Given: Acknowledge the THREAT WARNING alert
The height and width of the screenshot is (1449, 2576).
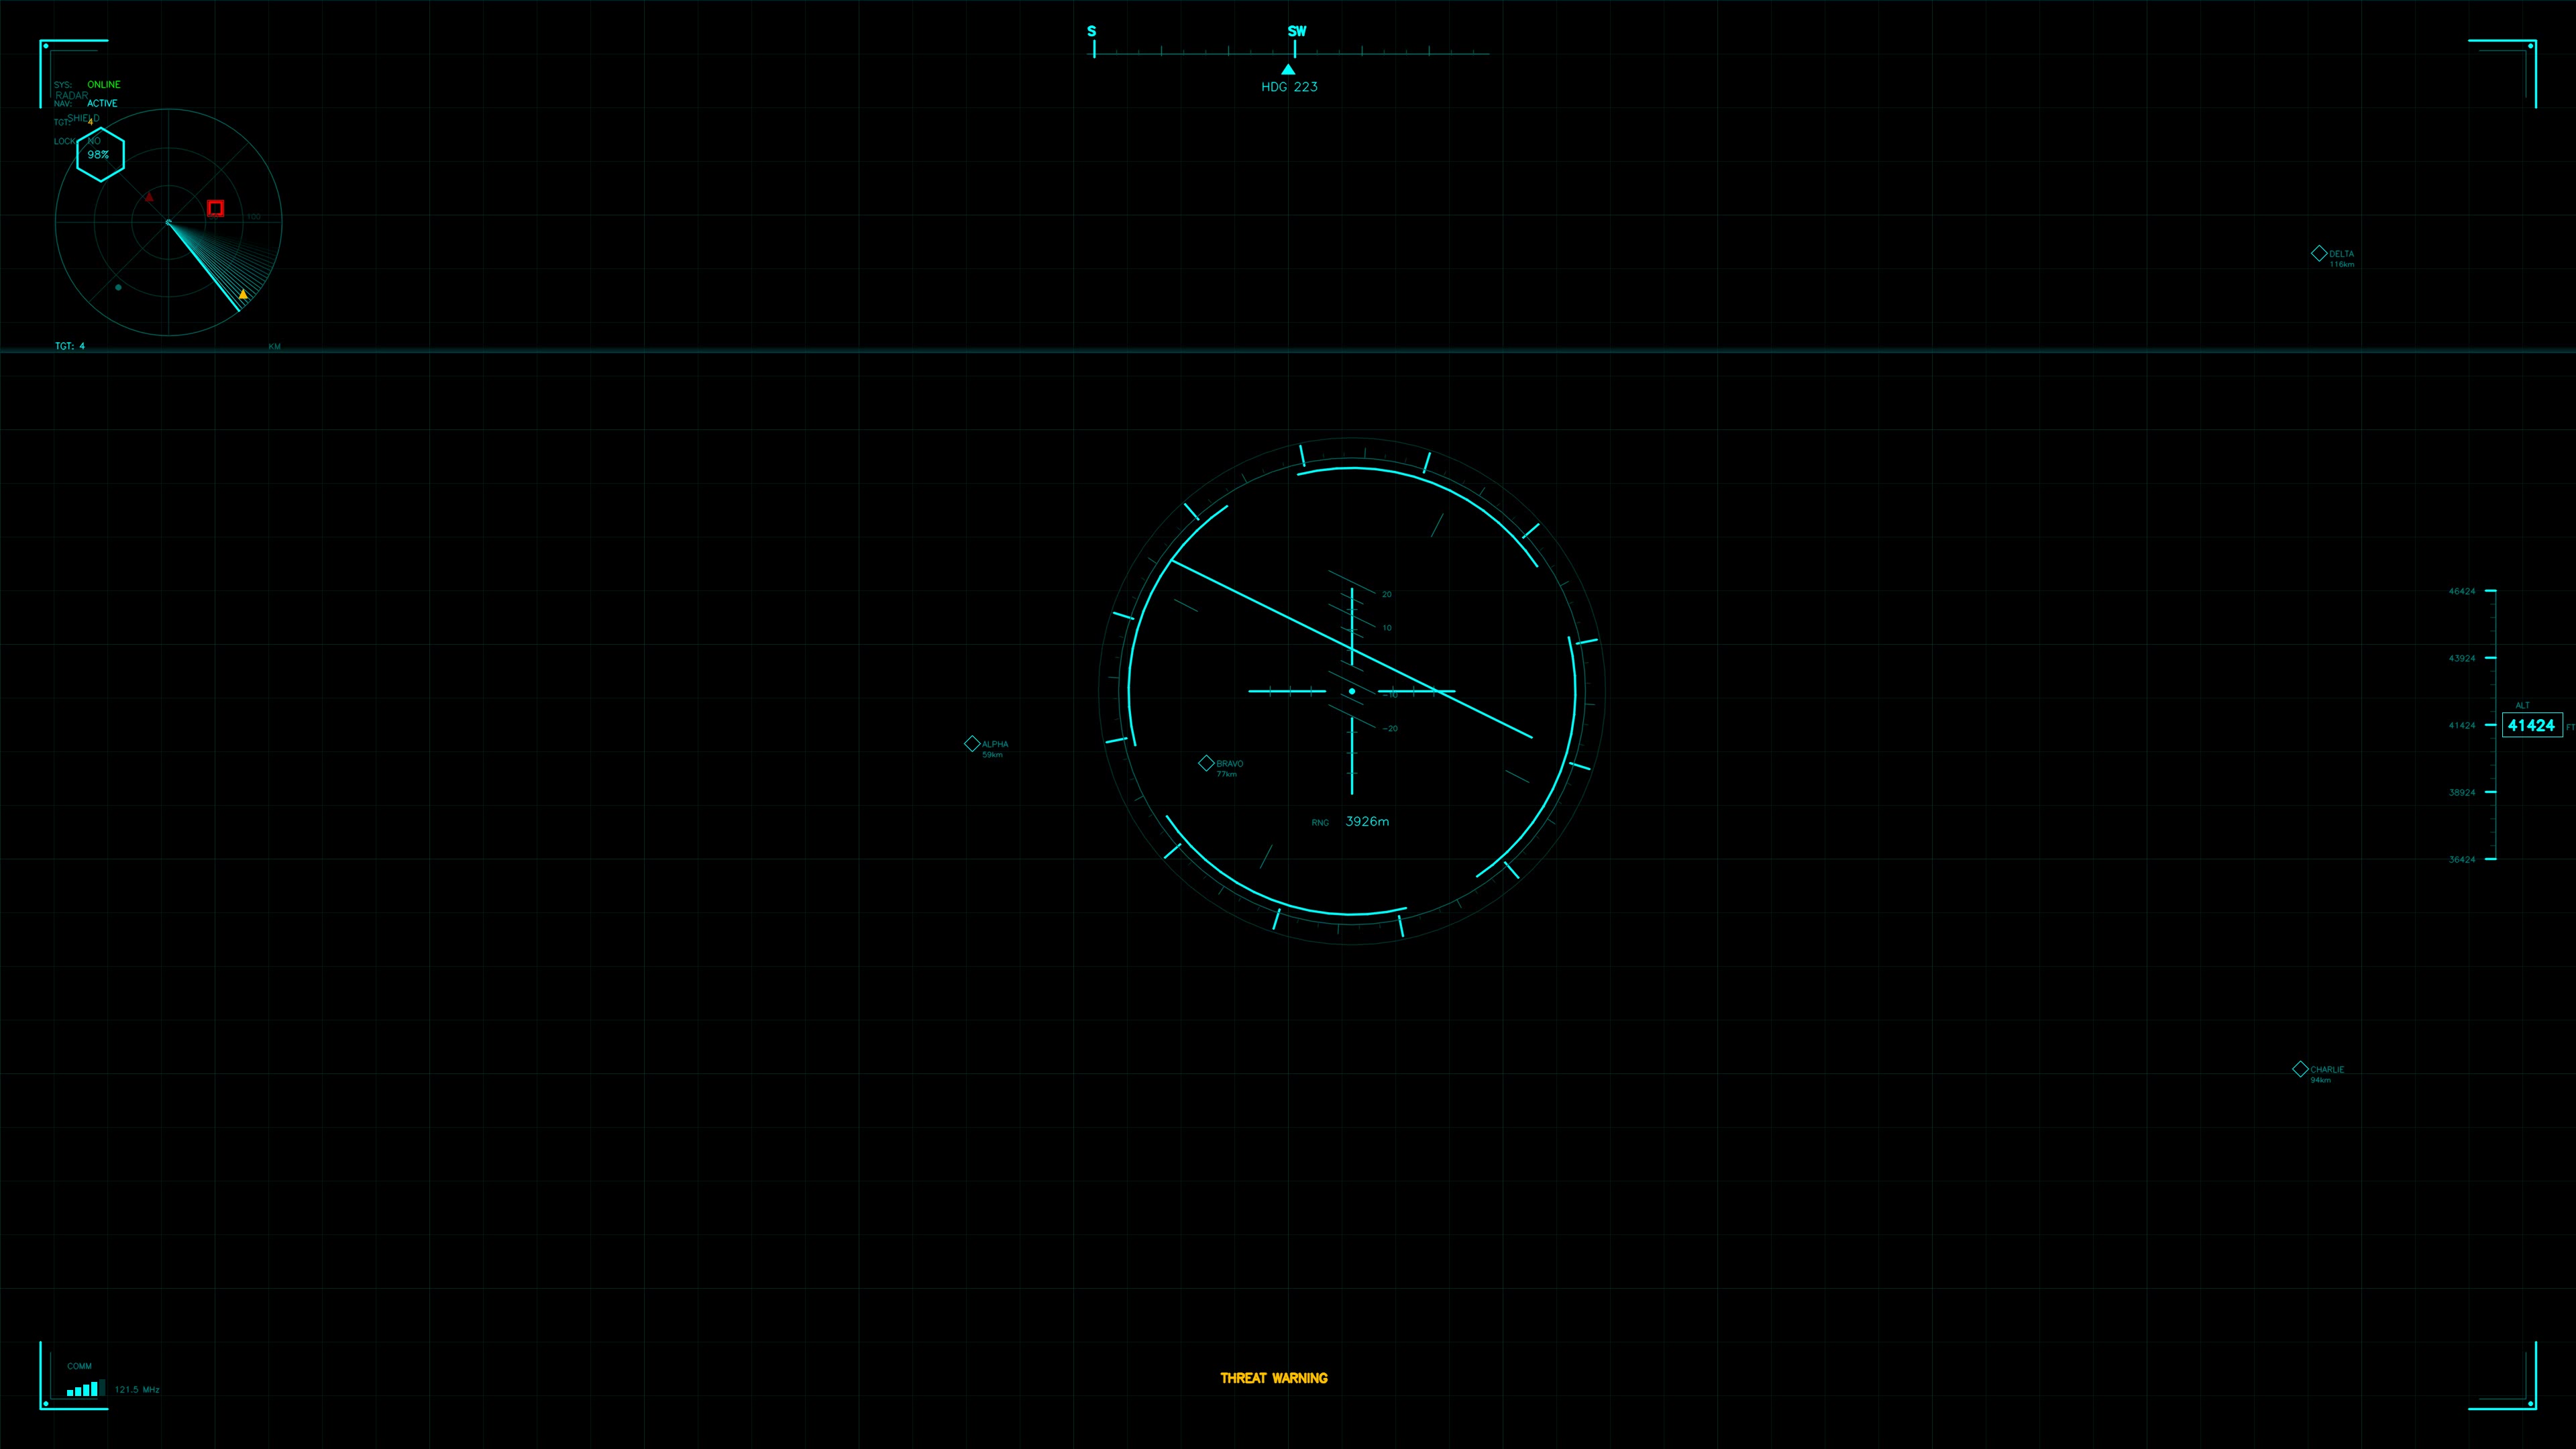Looking at the screenshot, I should click(x=1273, y=1377).
